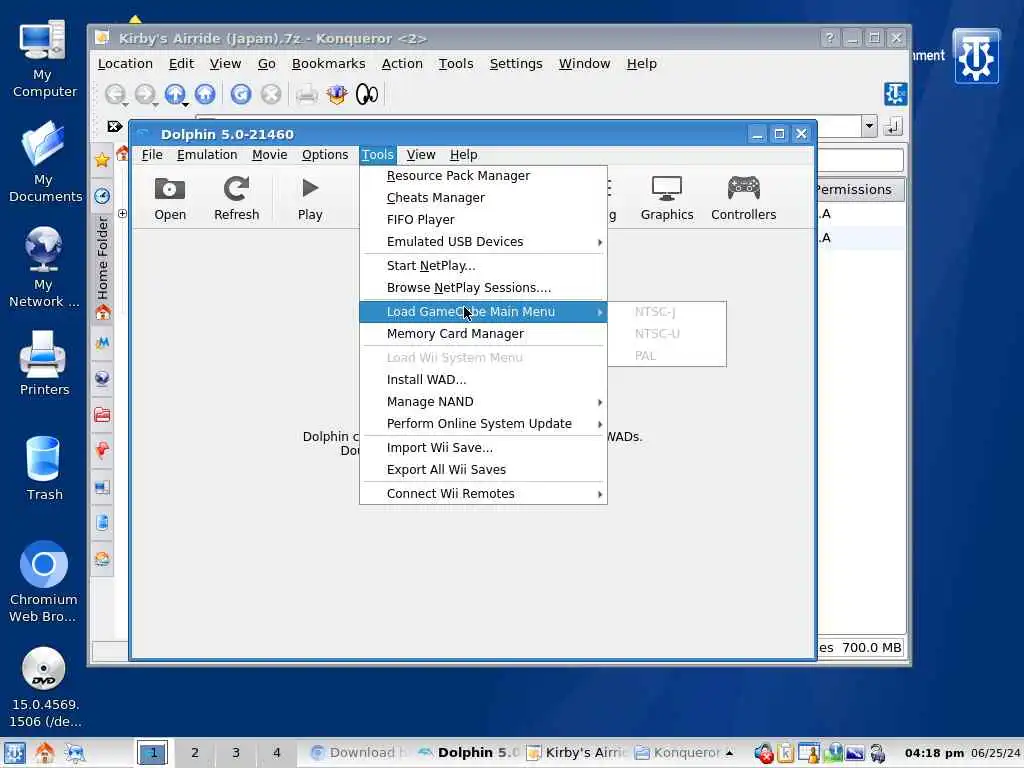1024x768 pixels.
Task: Open My Computer desktop icon
Action: [x=43, y=59]
